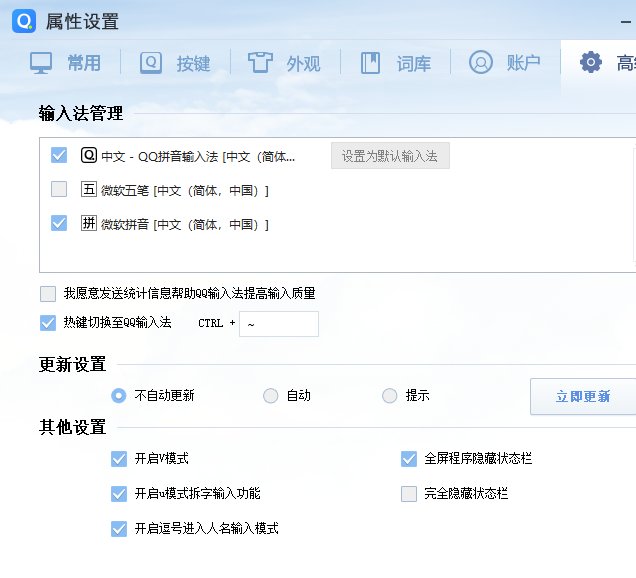
Task: Click the 微软拼音 input method icon
Action: tap(88, 224)
